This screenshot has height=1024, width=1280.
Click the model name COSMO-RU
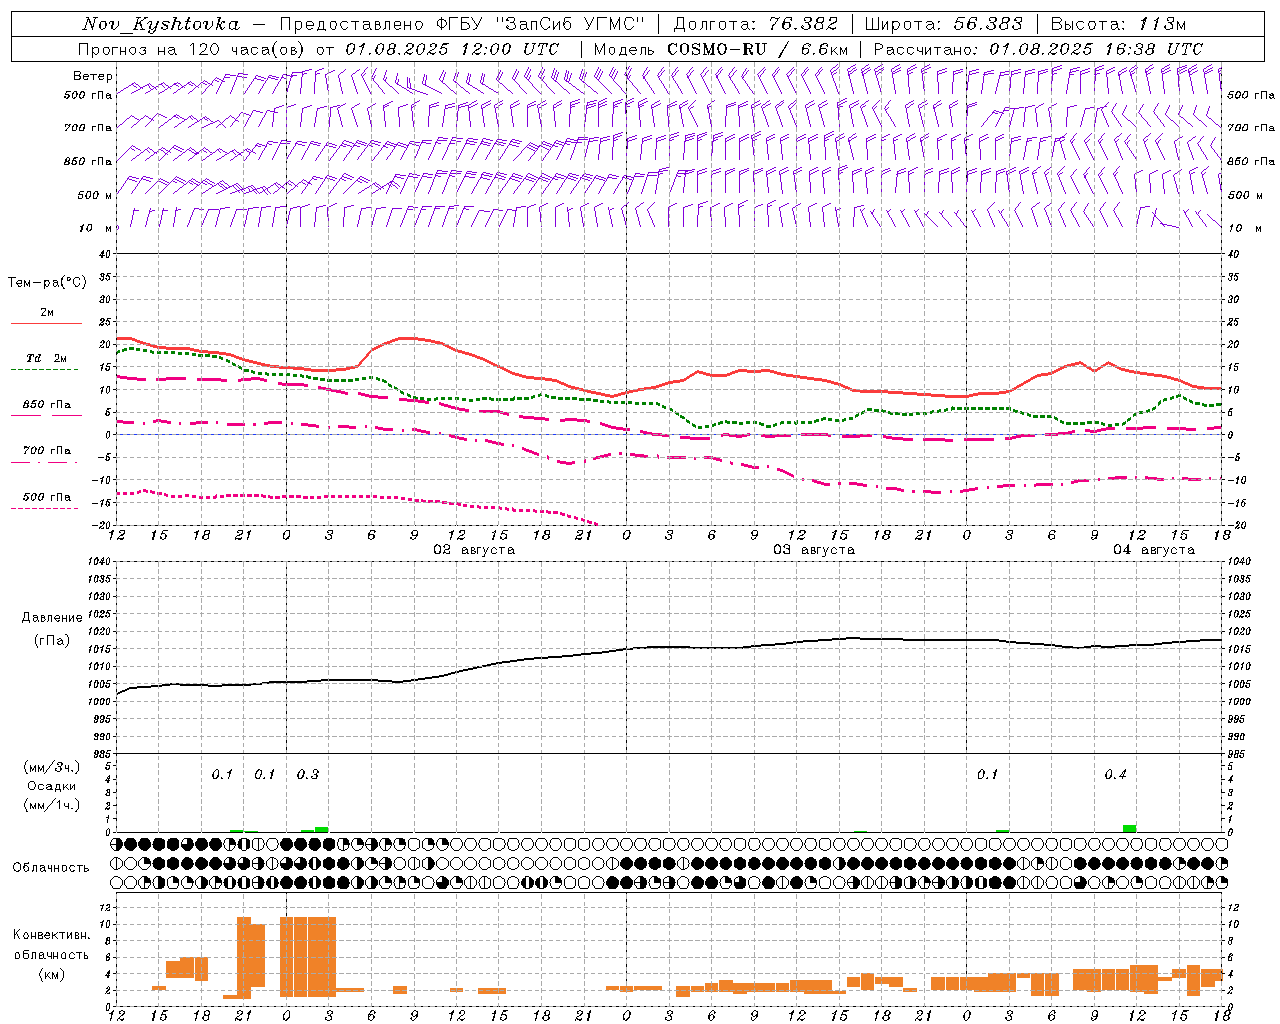click(717, 49)
